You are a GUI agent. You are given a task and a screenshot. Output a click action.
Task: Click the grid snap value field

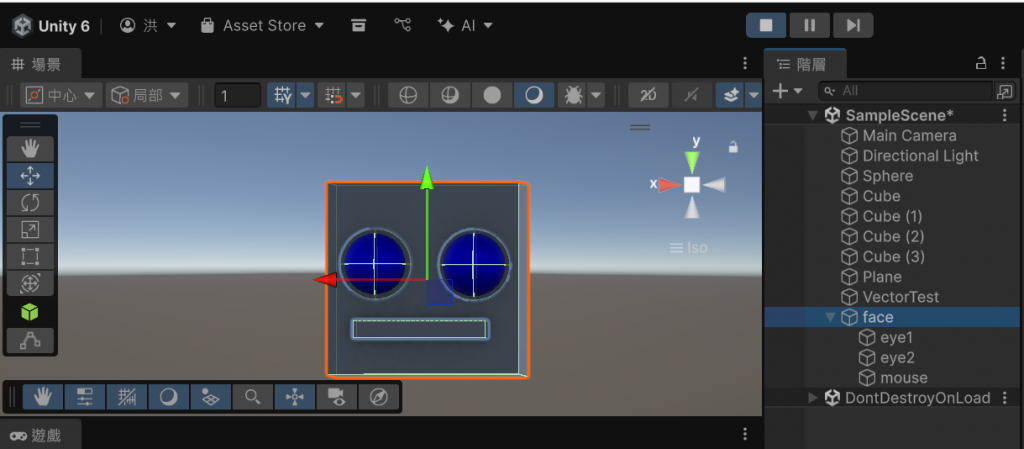(x=238, y=96)
